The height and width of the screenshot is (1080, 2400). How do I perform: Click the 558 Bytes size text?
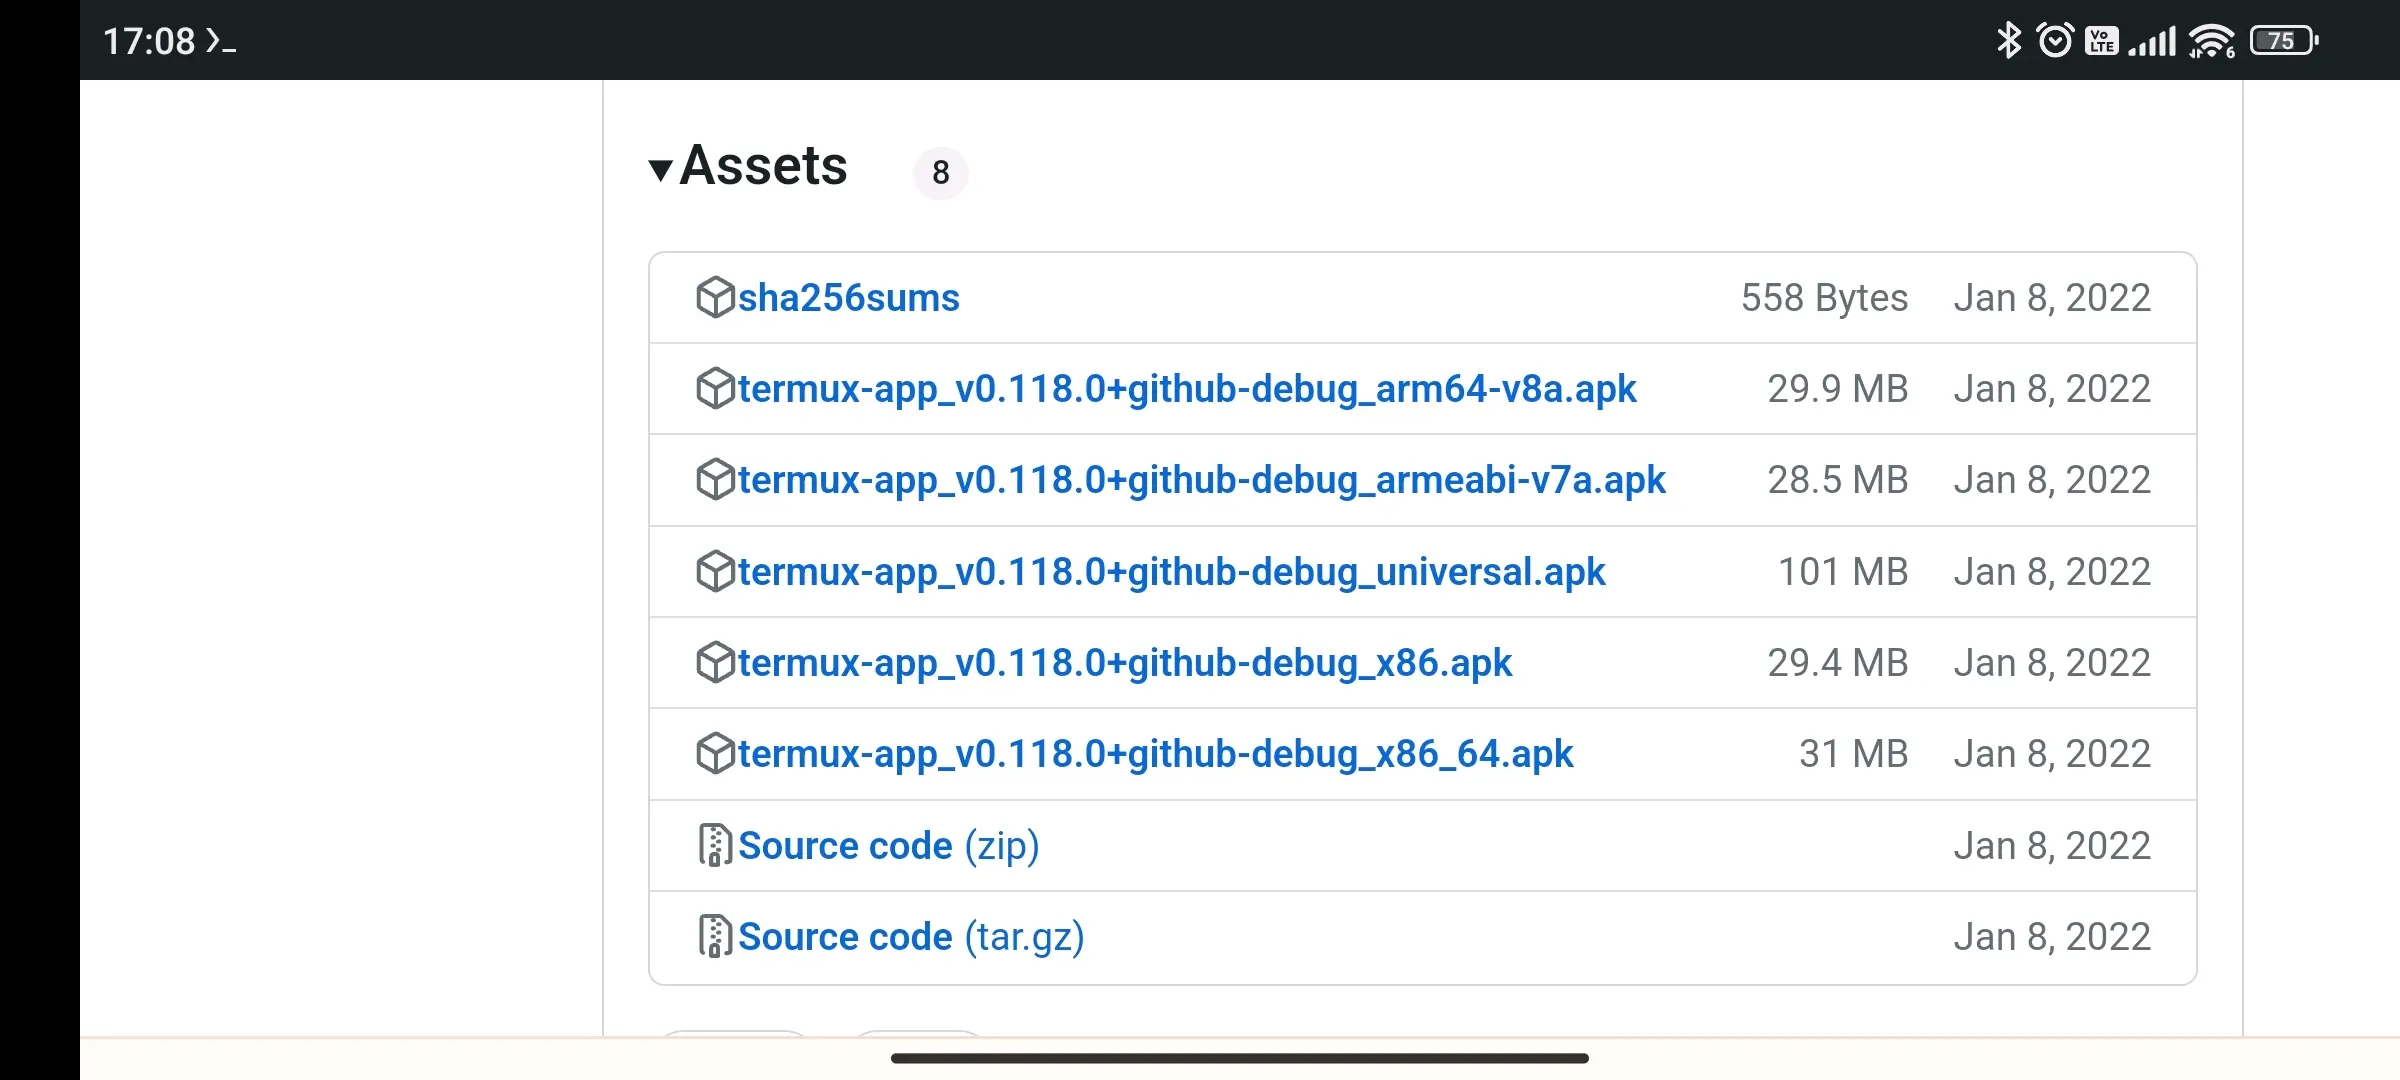1824,298
